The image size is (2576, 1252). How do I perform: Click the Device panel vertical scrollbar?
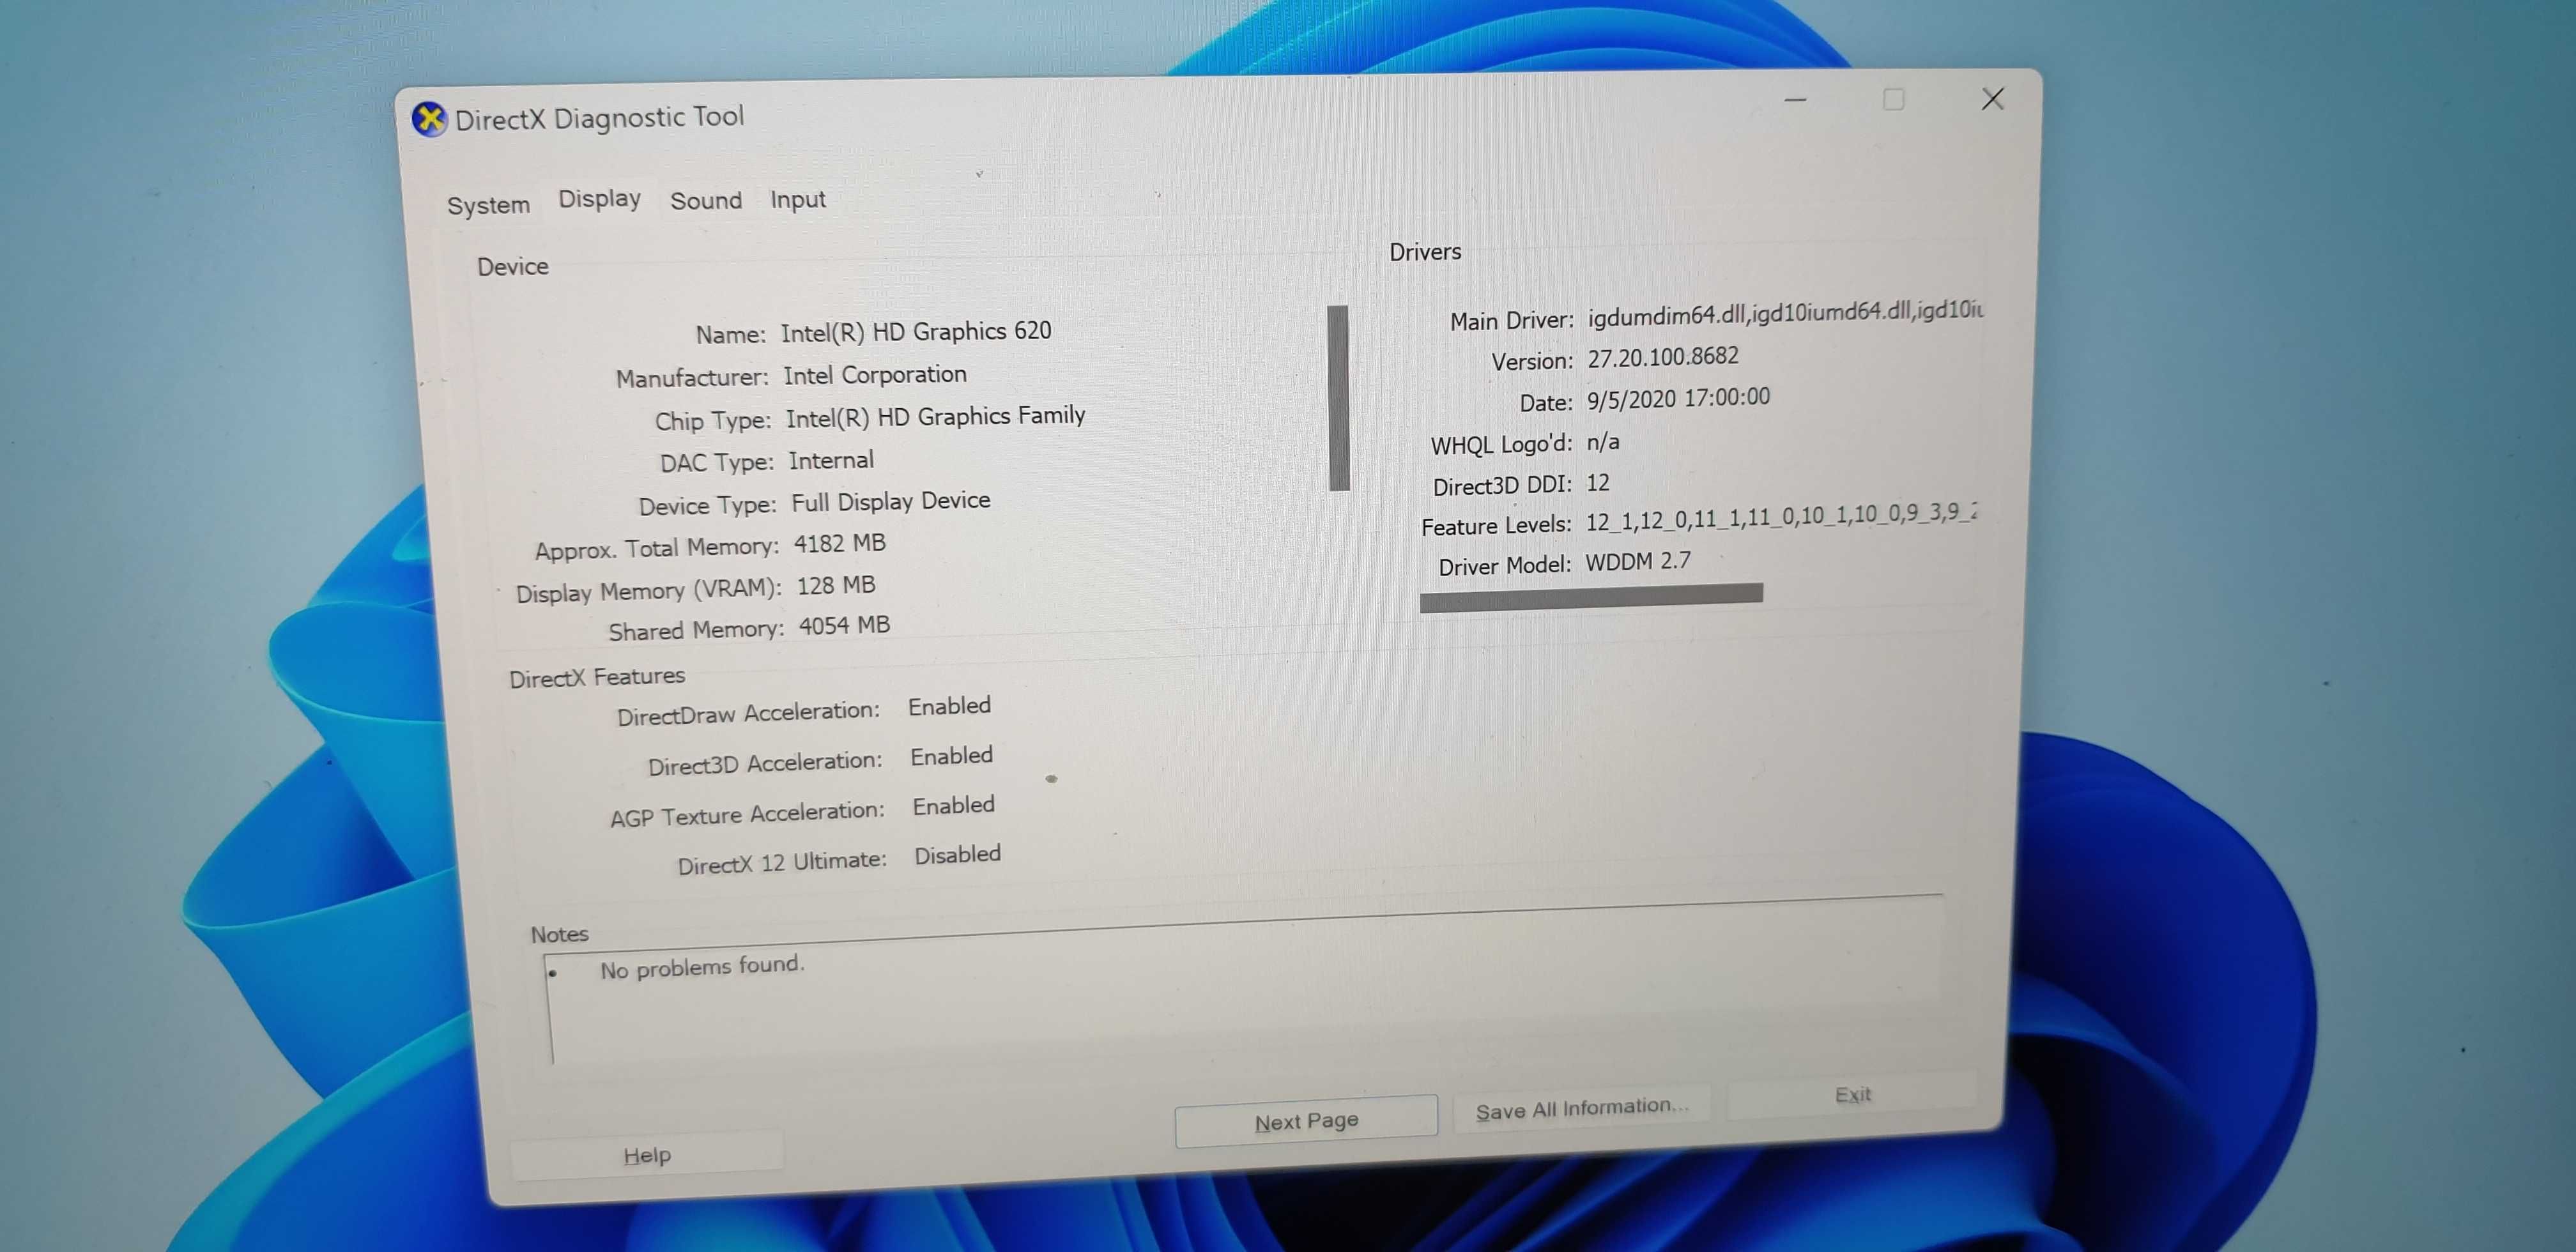(x=1338, y=398)
